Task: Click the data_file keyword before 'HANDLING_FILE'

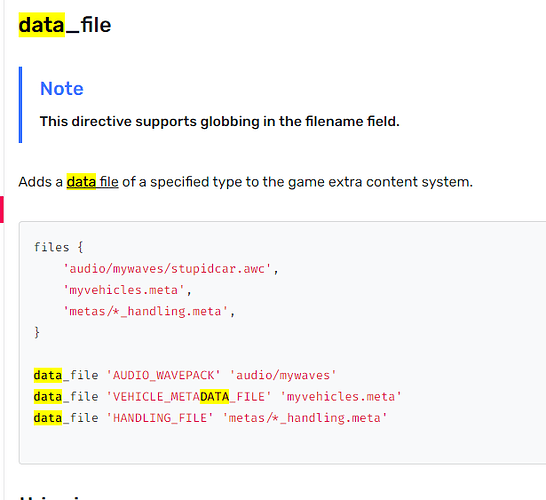Action: coord(66,418)
